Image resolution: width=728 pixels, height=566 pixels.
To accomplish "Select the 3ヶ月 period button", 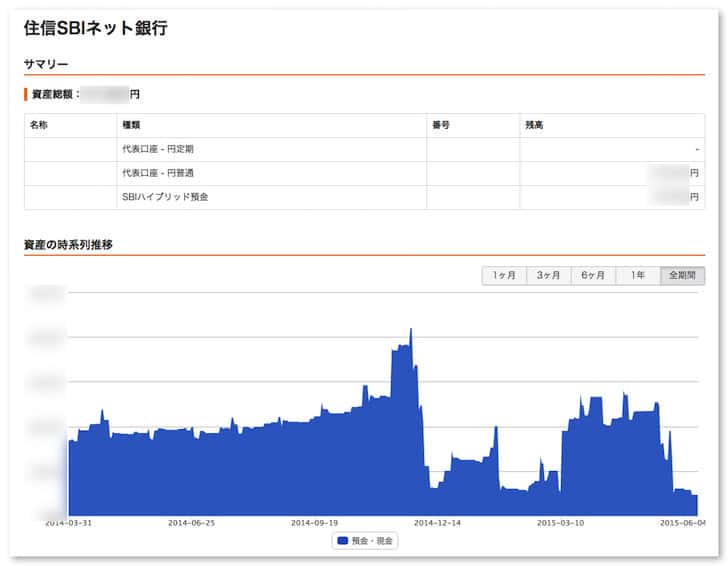I will click(x=548, y=275).
